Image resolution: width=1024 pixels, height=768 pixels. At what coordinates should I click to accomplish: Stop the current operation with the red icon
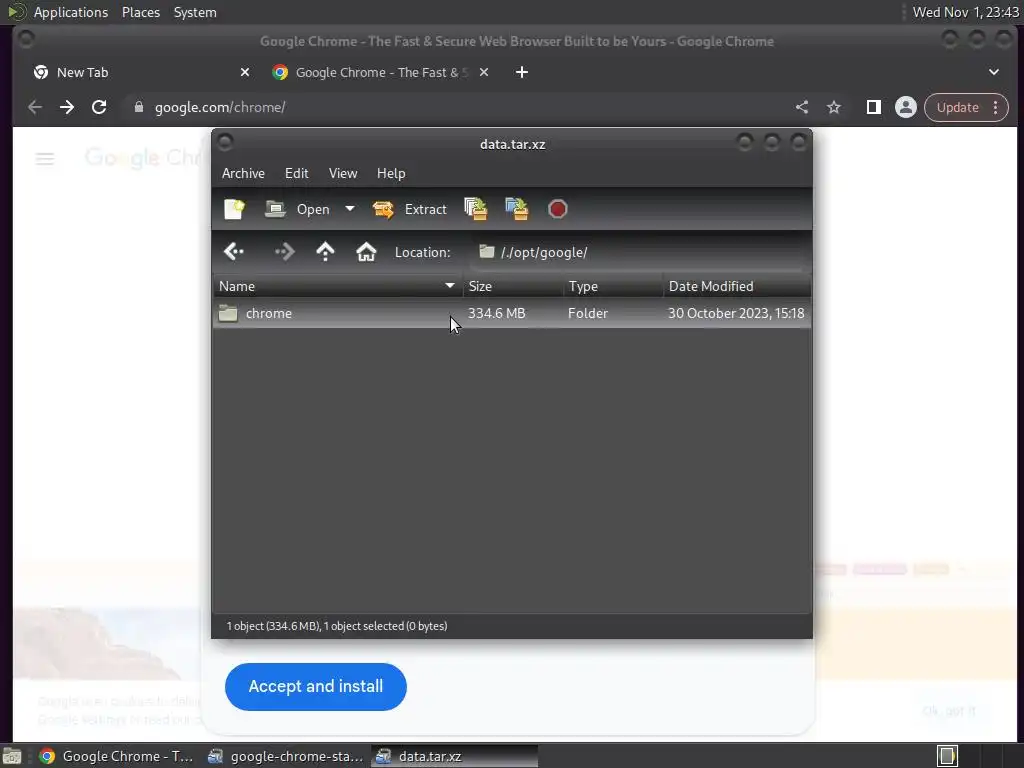pyautogui.click(x=557, y=209)
